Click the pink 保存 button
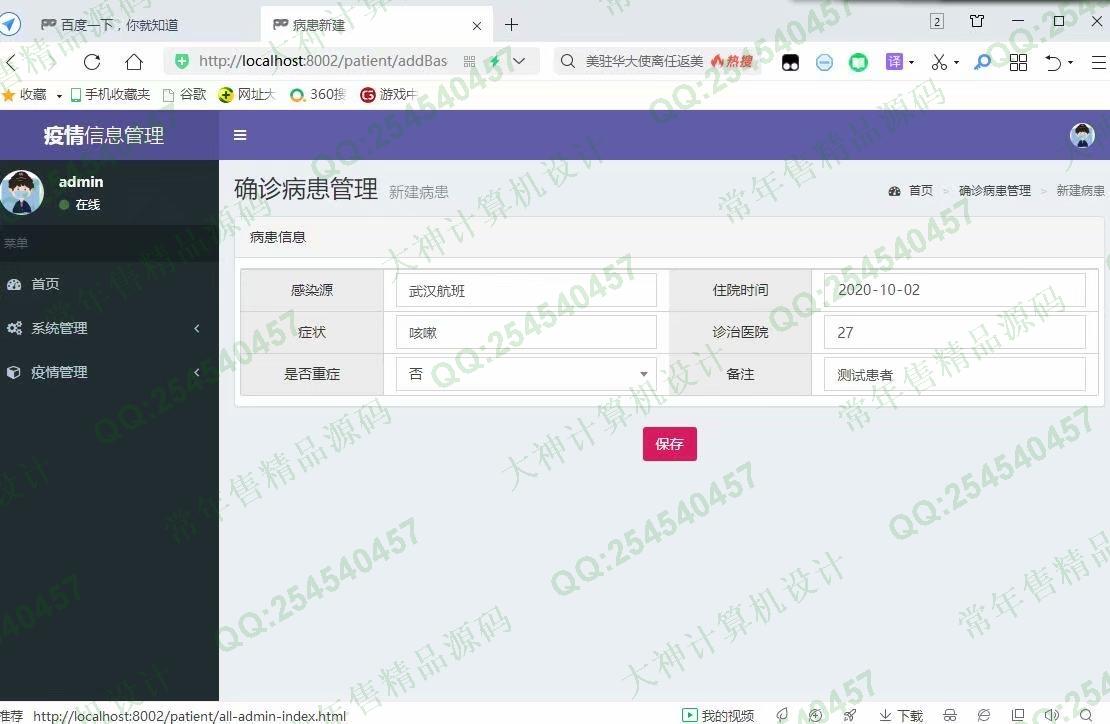The image size is (1110, 724). pyautogui.click(x=669, y=444)
